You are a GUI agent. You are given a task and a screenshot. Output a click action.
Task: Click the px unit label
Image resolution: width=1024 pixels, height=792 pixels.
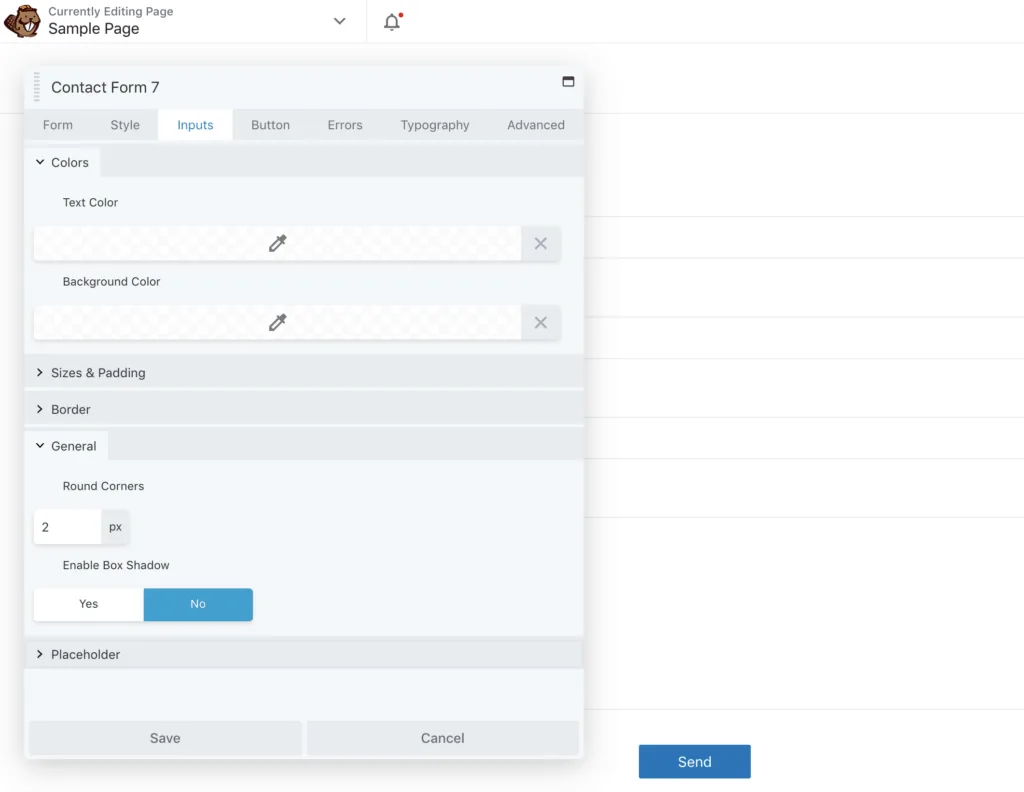(116, 527)
